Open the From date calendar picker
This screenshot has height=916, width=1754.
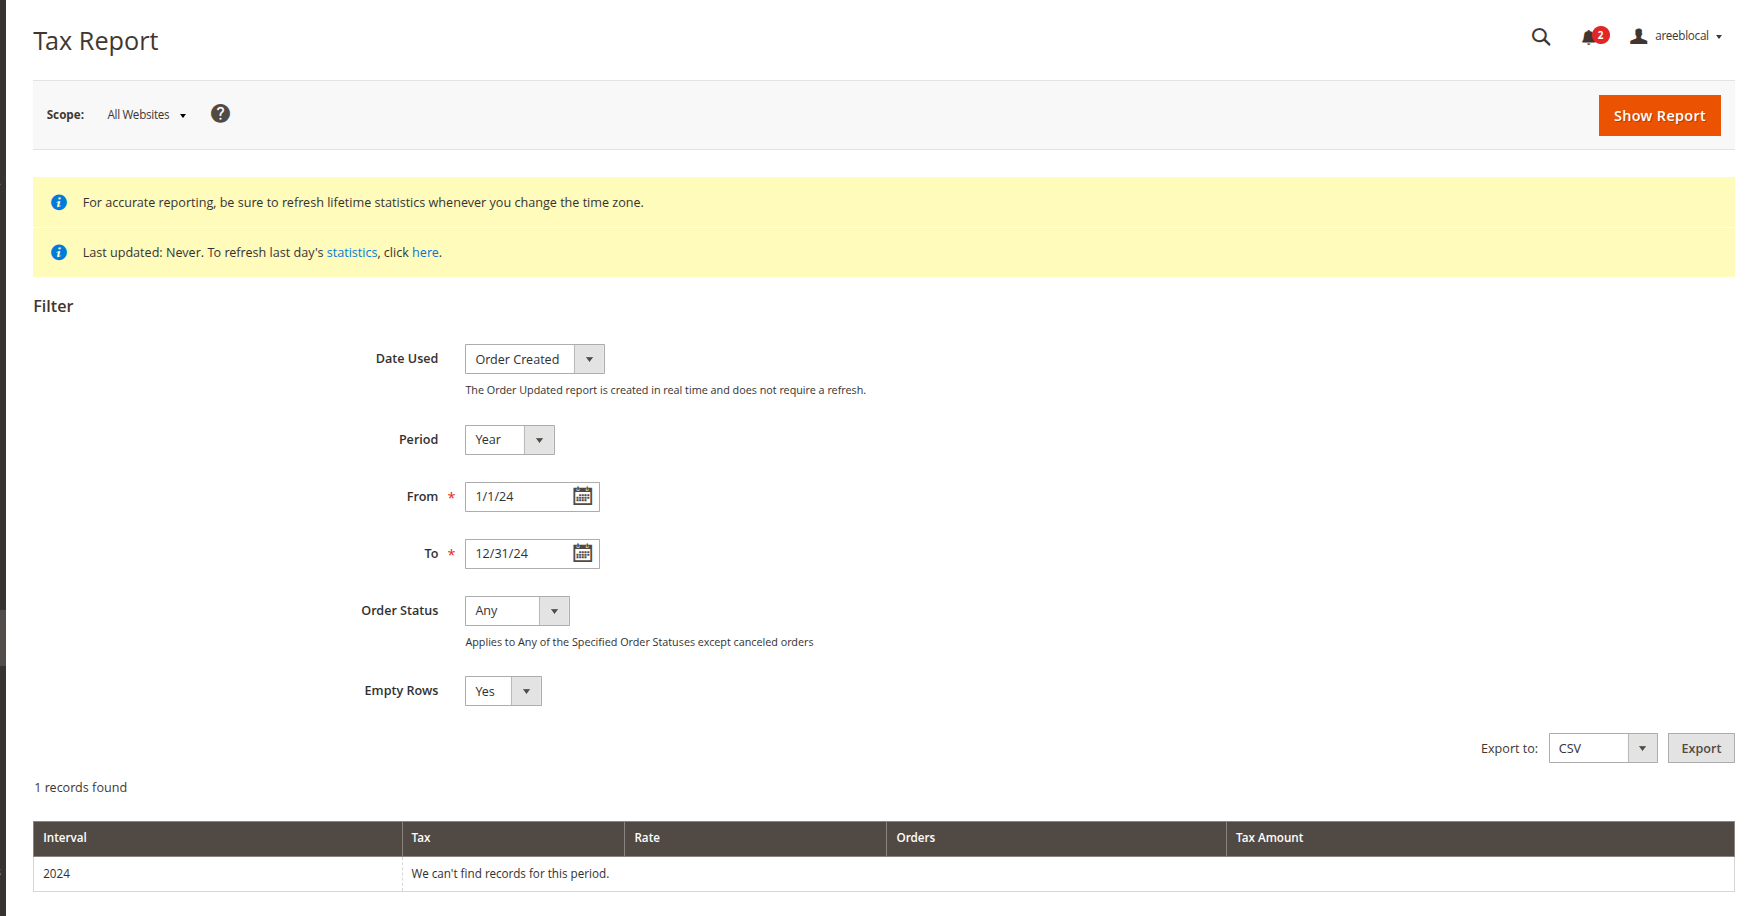582,497
